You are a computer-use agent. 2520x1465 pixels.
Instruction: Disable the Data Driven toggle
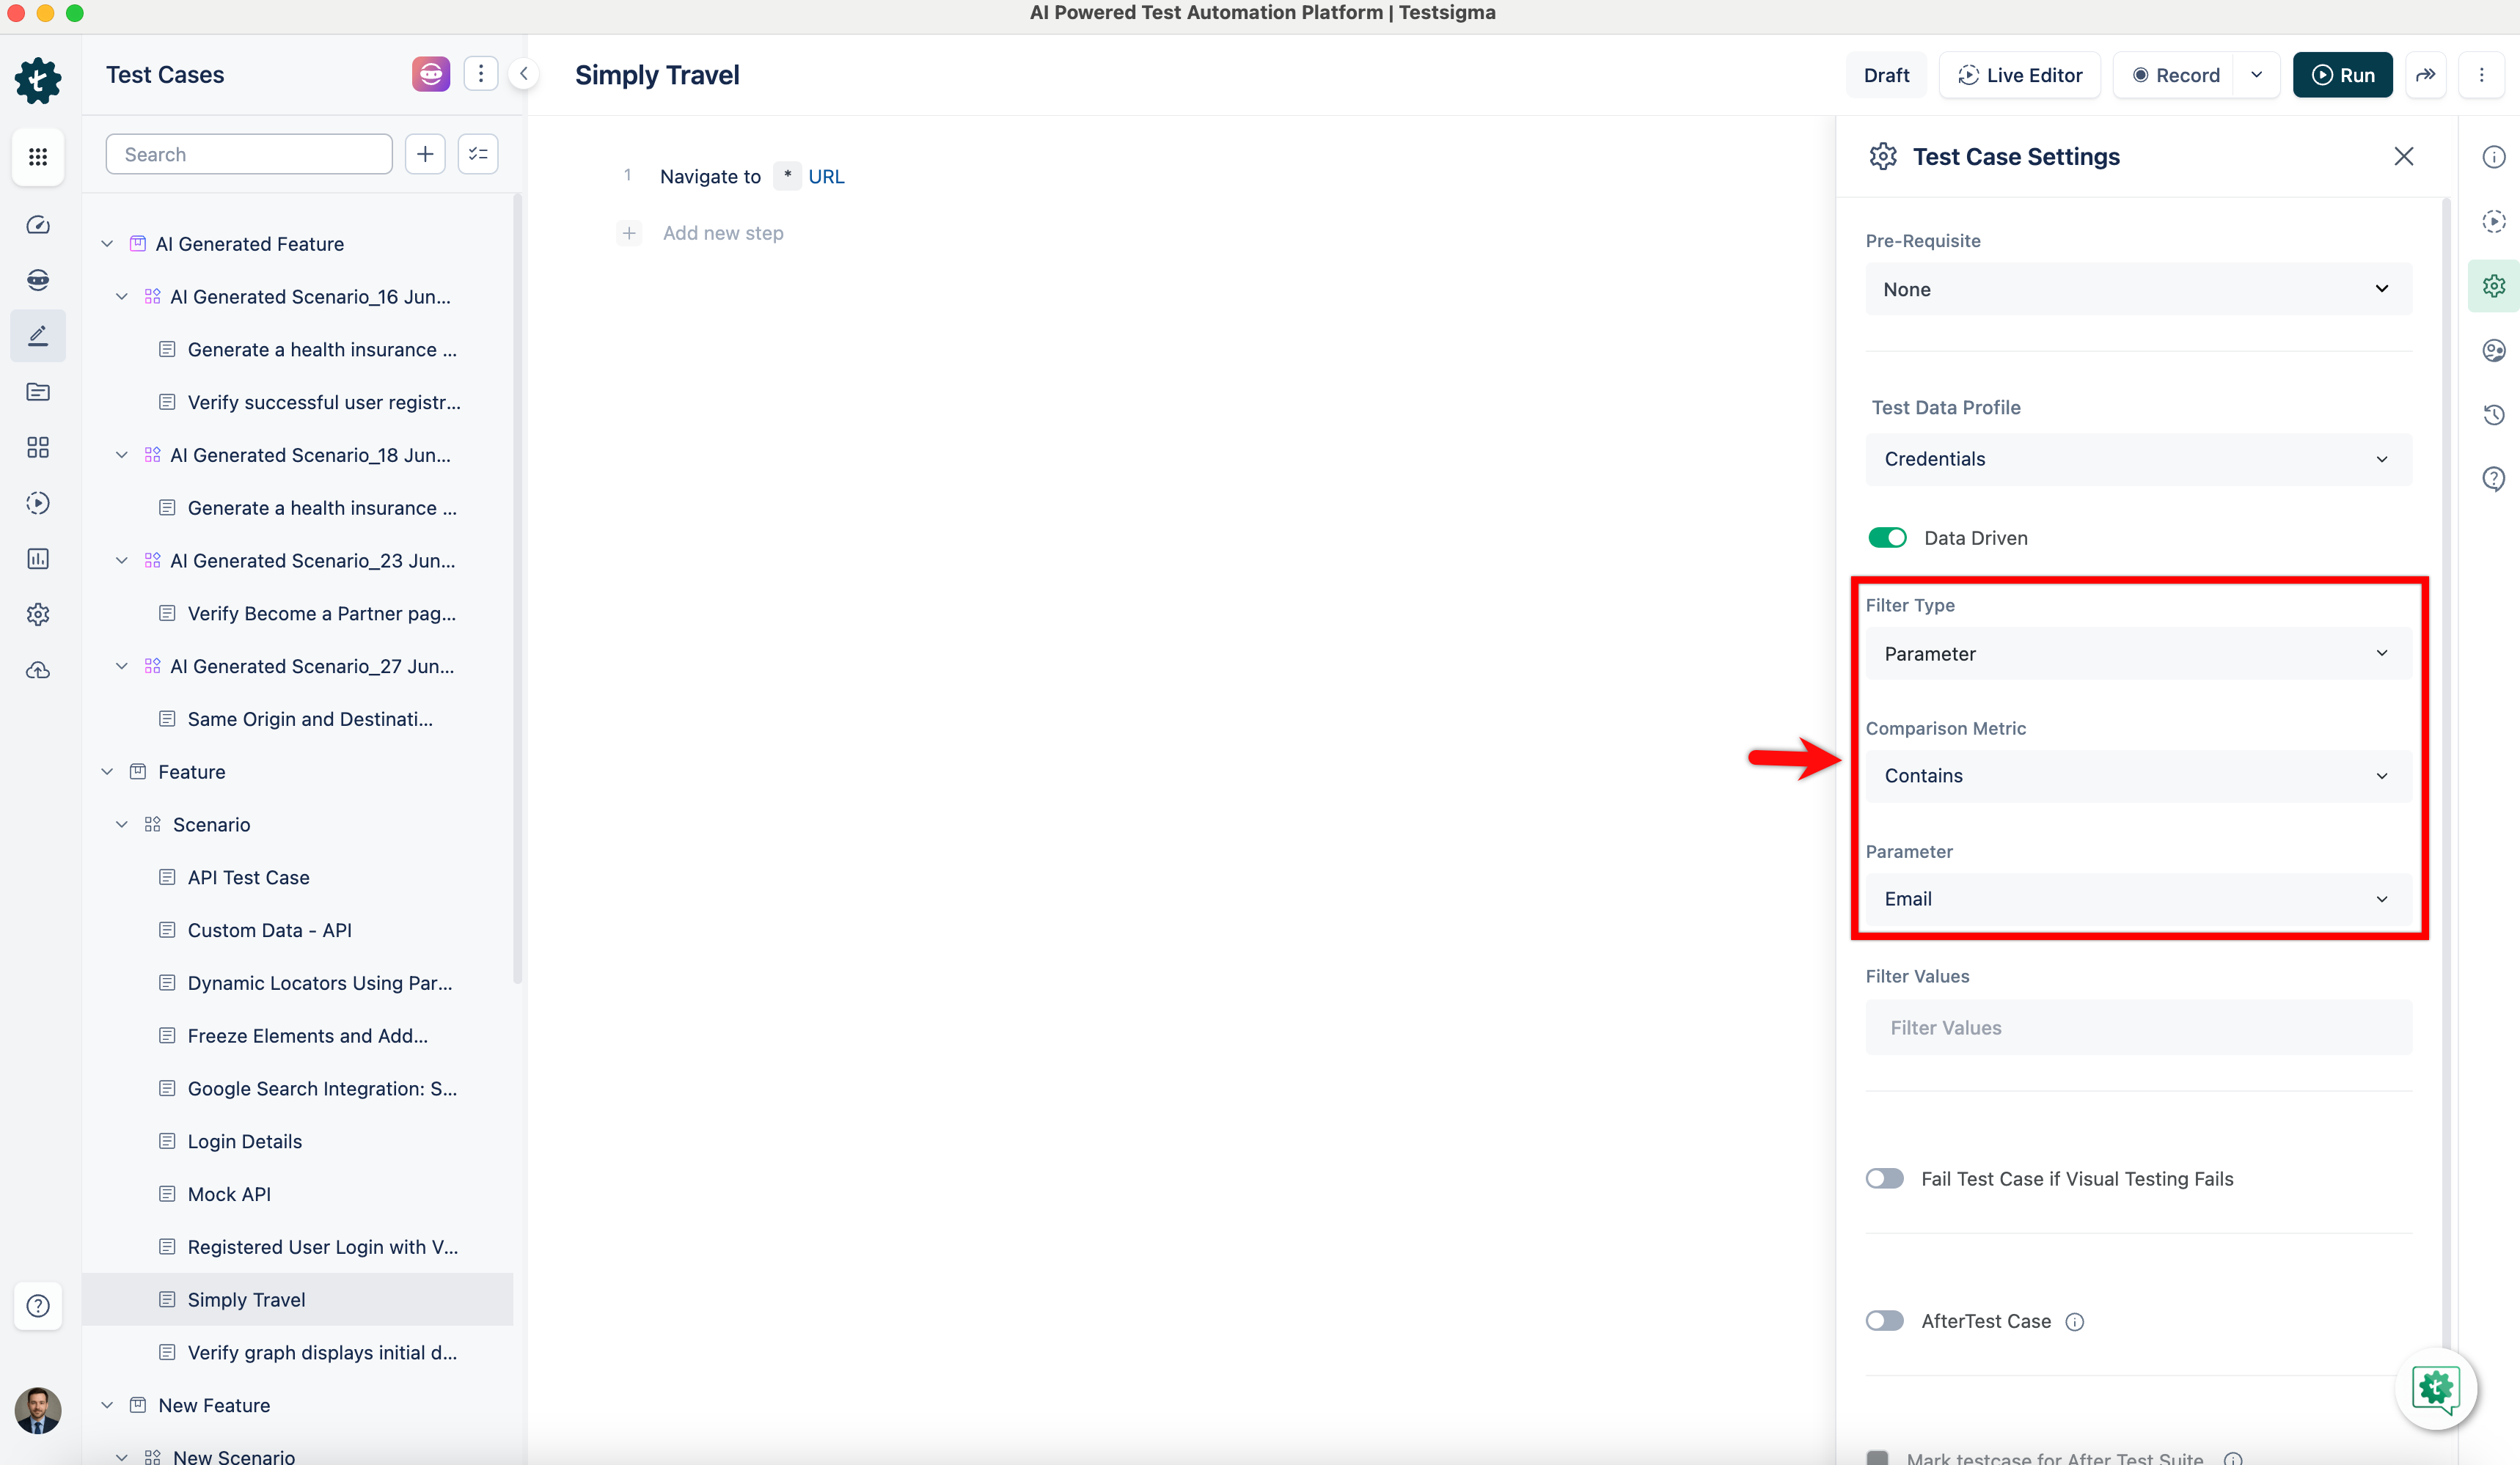(x=1887, y=538)
